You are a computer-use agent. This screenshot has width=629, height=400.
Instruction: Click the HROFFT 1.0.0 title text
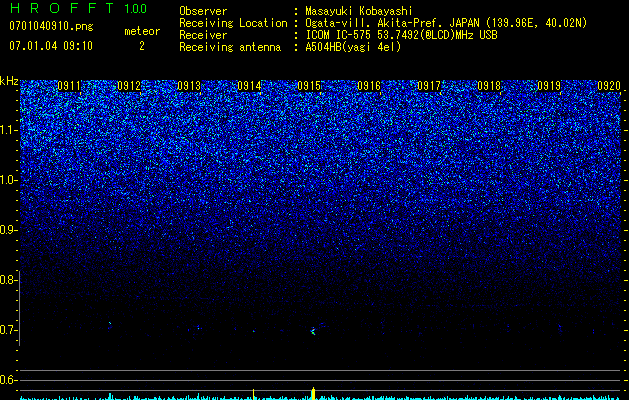tap(78, 8)
